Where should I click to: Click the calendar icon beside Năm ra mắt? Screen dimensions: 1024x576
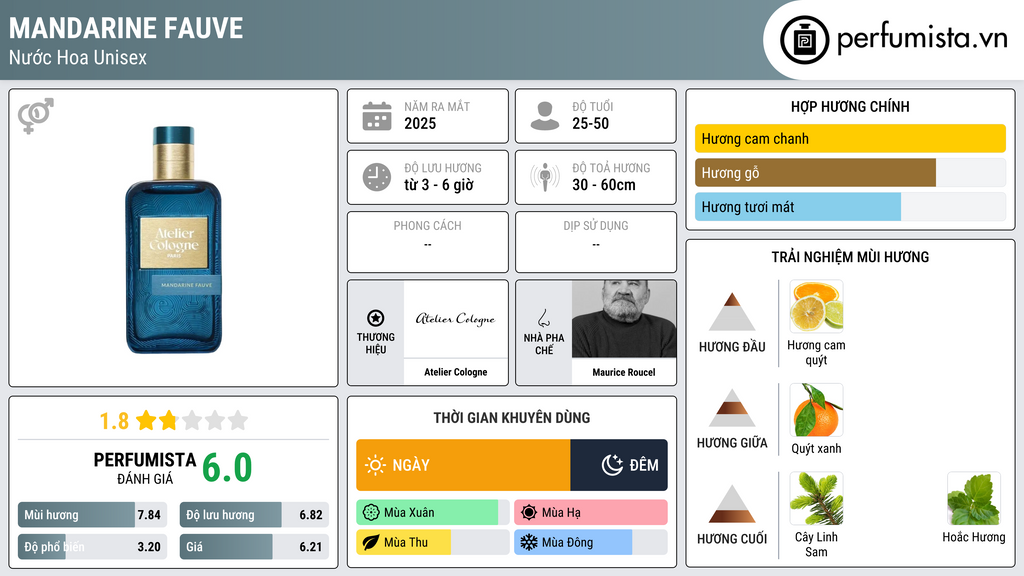(x=377, y=116)
